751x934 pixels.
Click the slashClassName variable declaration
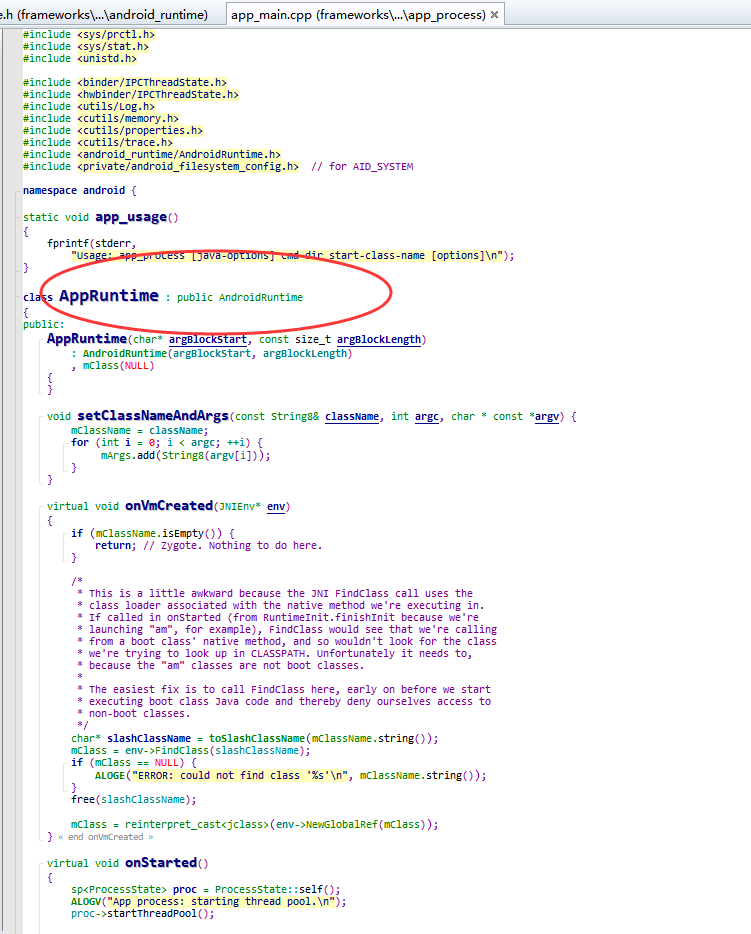(149, 739)
